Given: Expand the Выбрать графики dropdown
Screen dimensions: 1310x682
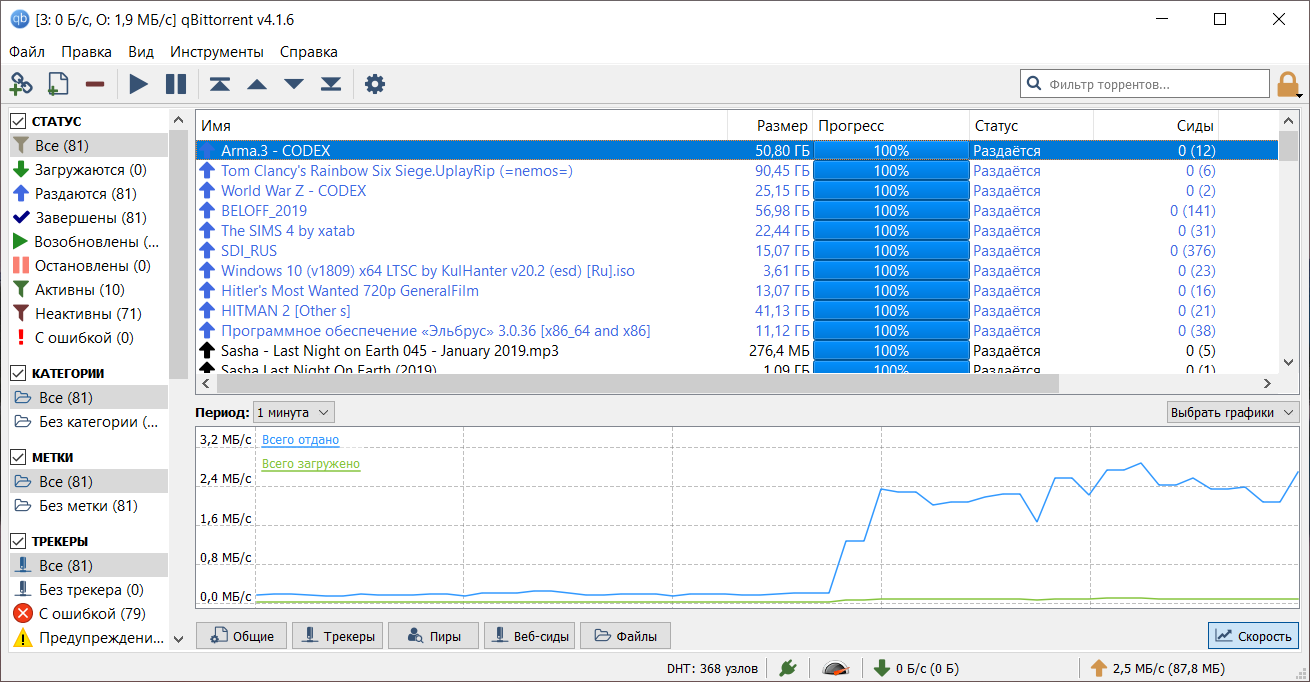Looking at the screenshot, I should pyautogui.click(x=1233, y=412).
